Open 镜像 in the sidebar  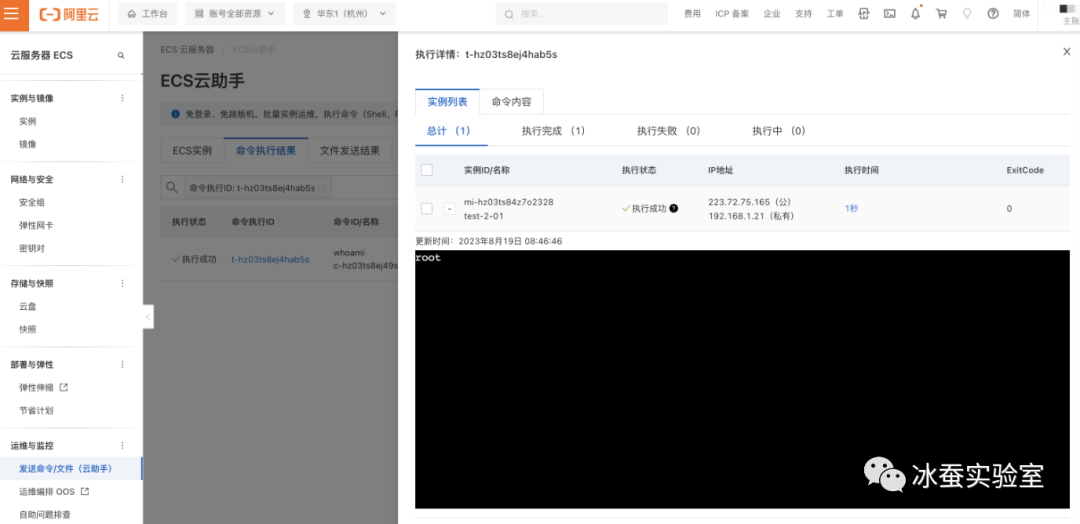point(28,145)
